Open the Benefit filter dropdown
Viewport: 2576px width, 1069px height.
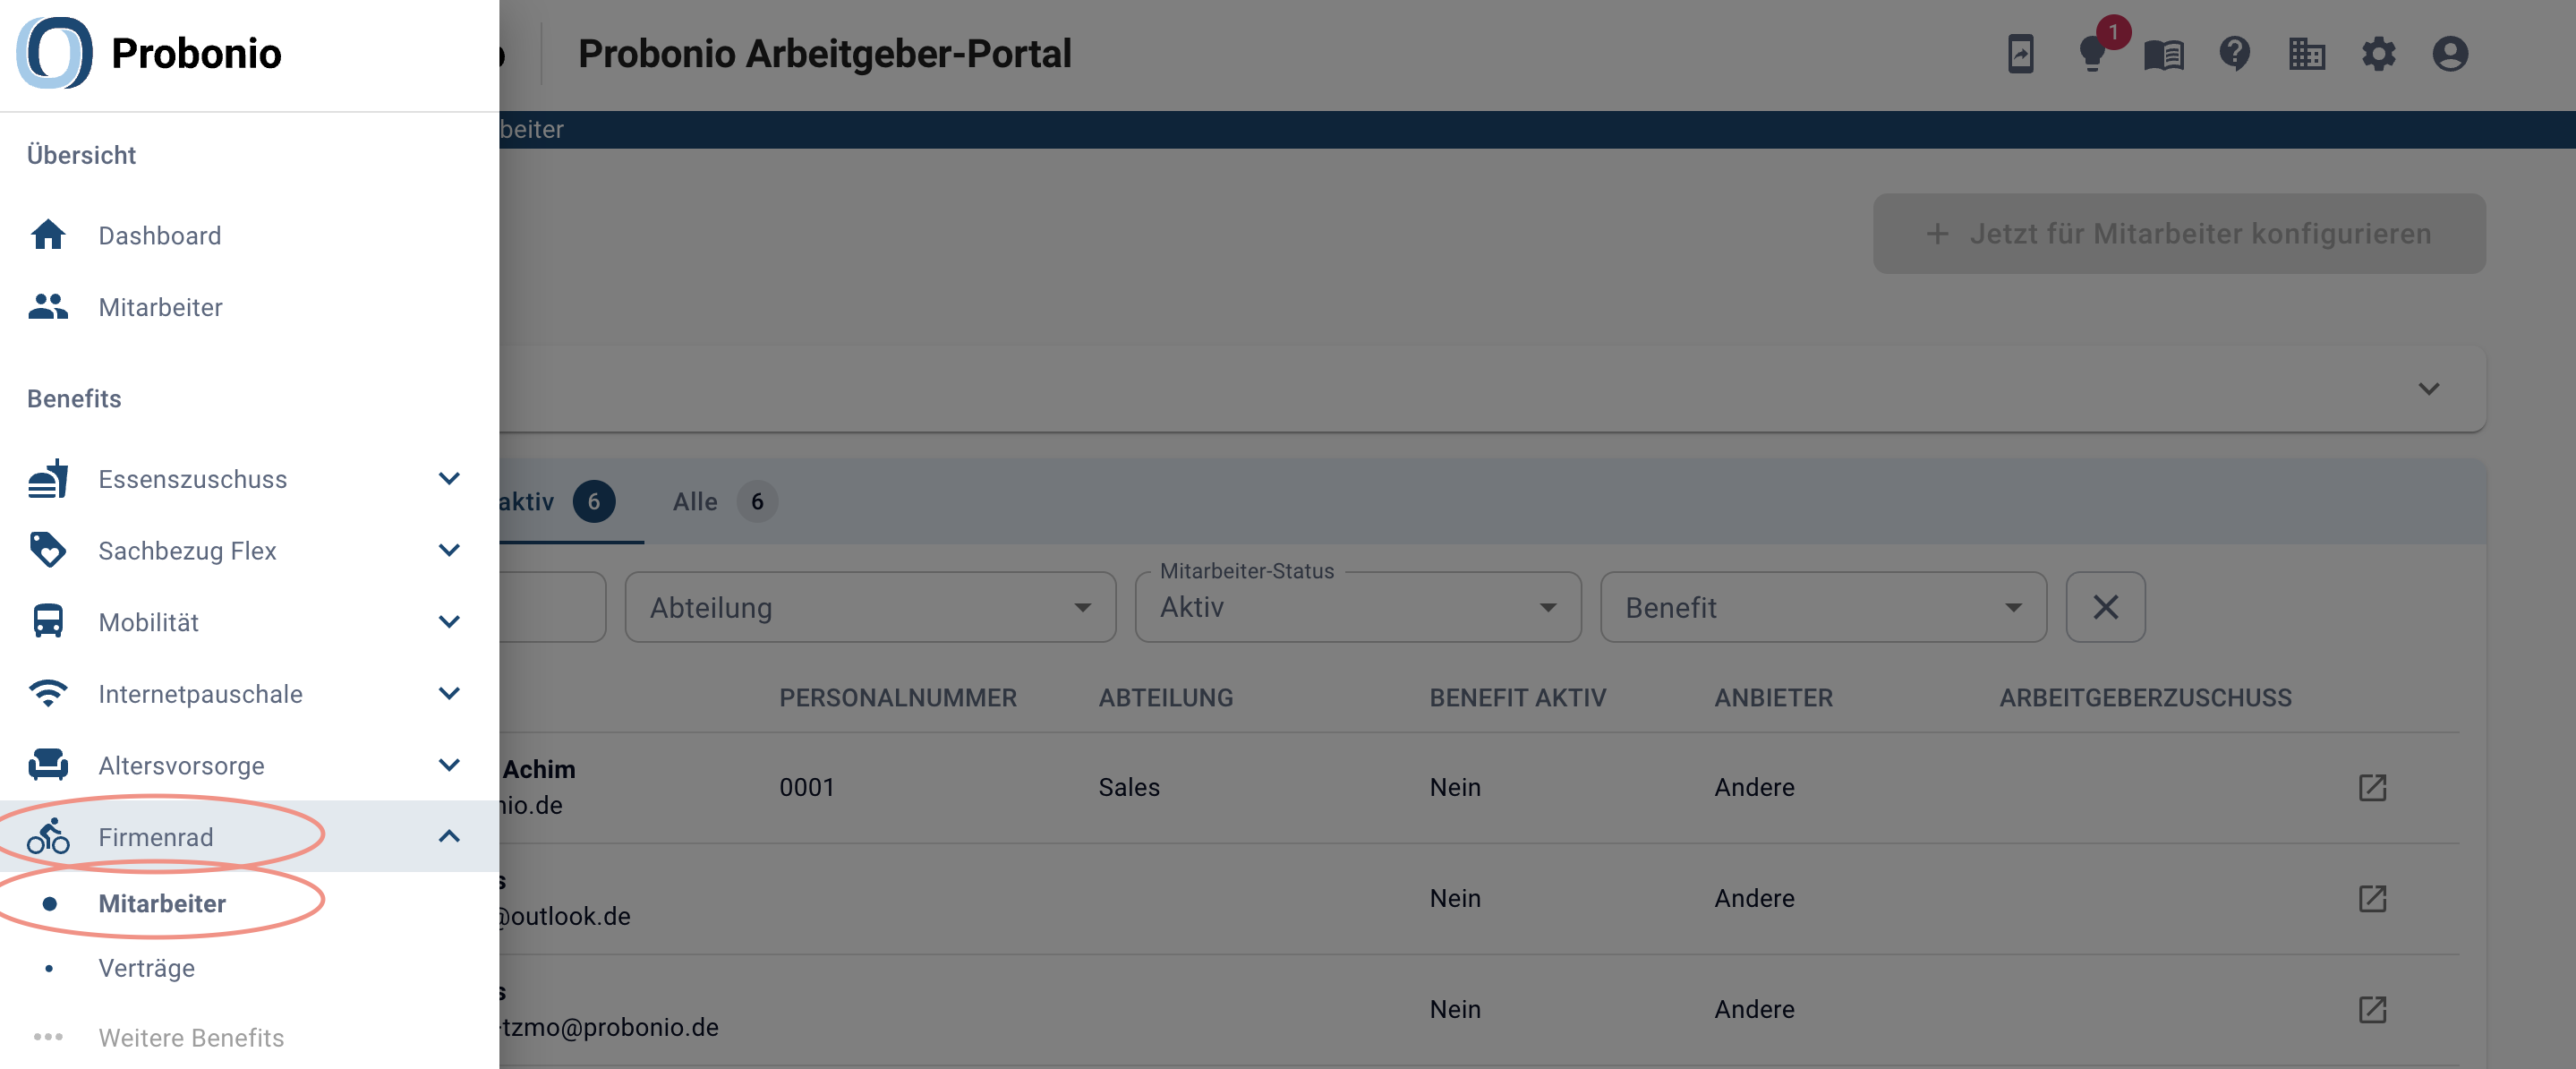(x=1823, y=607)
